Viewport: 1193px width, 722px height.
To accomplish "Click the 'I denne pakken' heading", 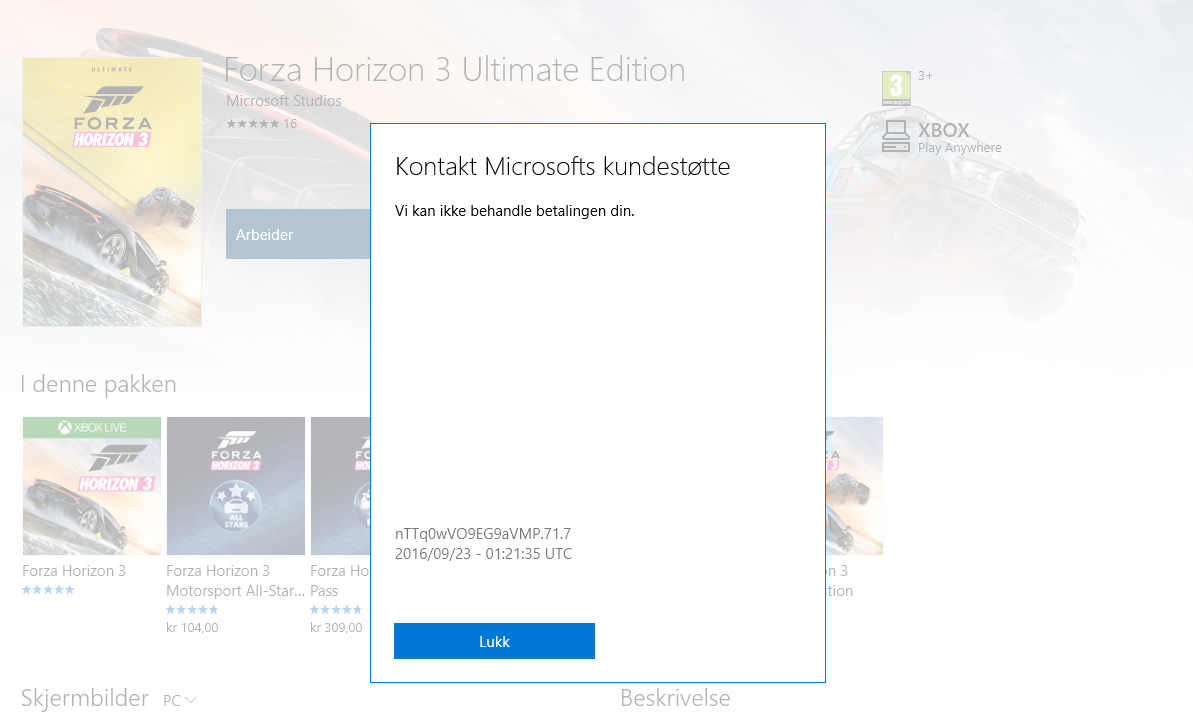I will click(98, 384).
